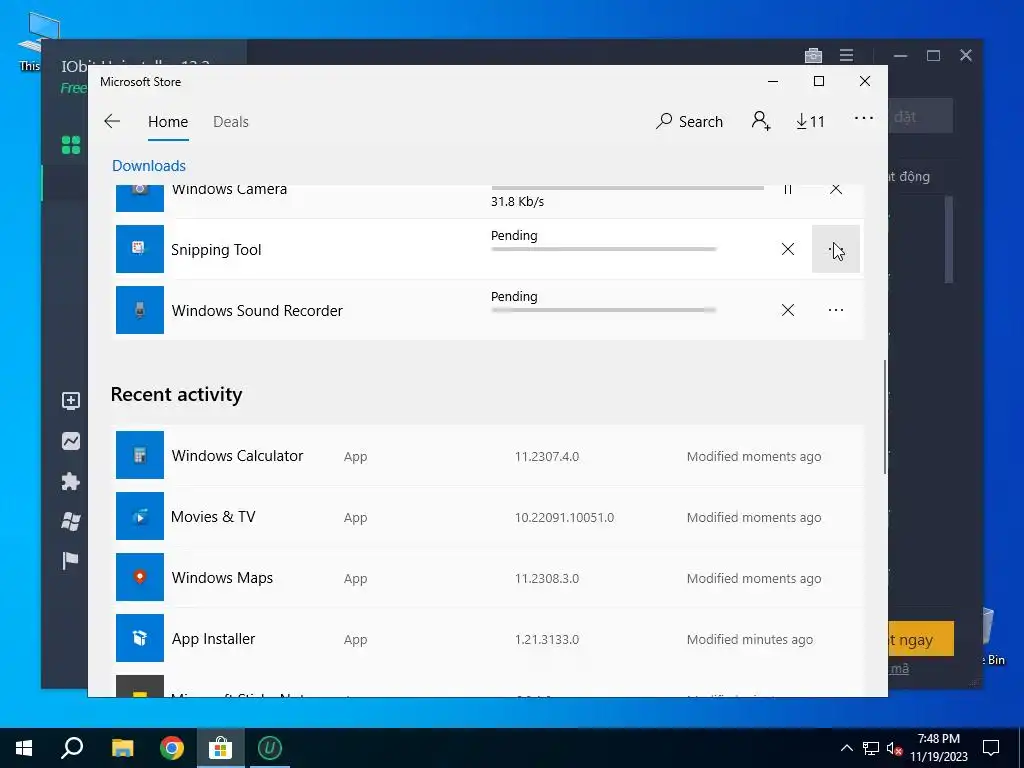Screen dimensions: 1024x768
Task: Click the Snipping Tool progress bar
Action: 603,249
